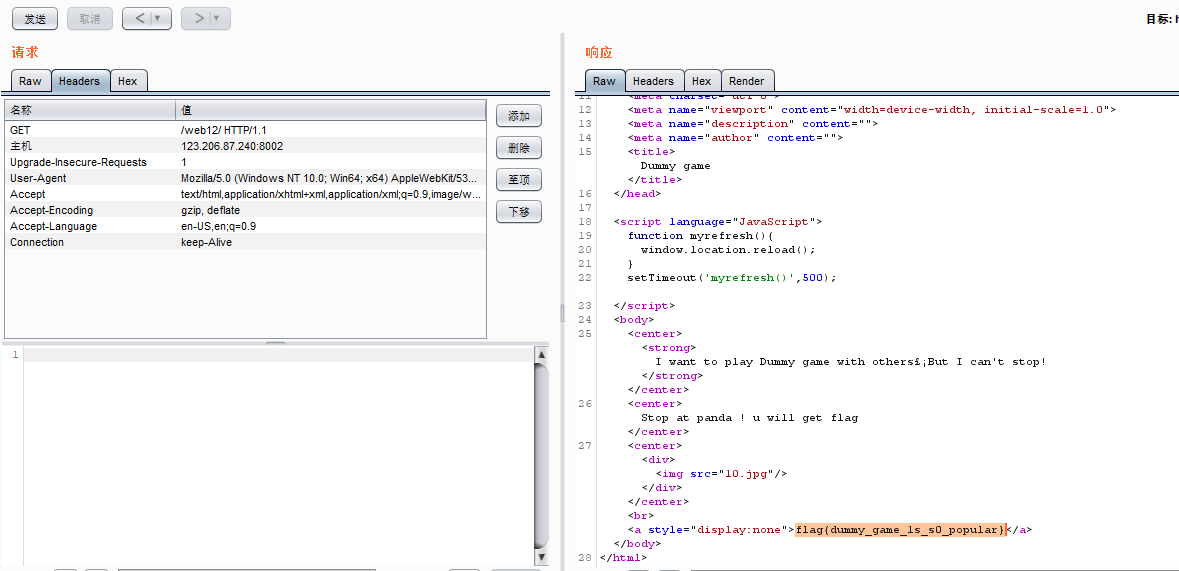The width and height of the screenshot is (1179, 571).
Task: Click the setTimeout('myrefresh()',500) line
Action: (x=732, y=278)
